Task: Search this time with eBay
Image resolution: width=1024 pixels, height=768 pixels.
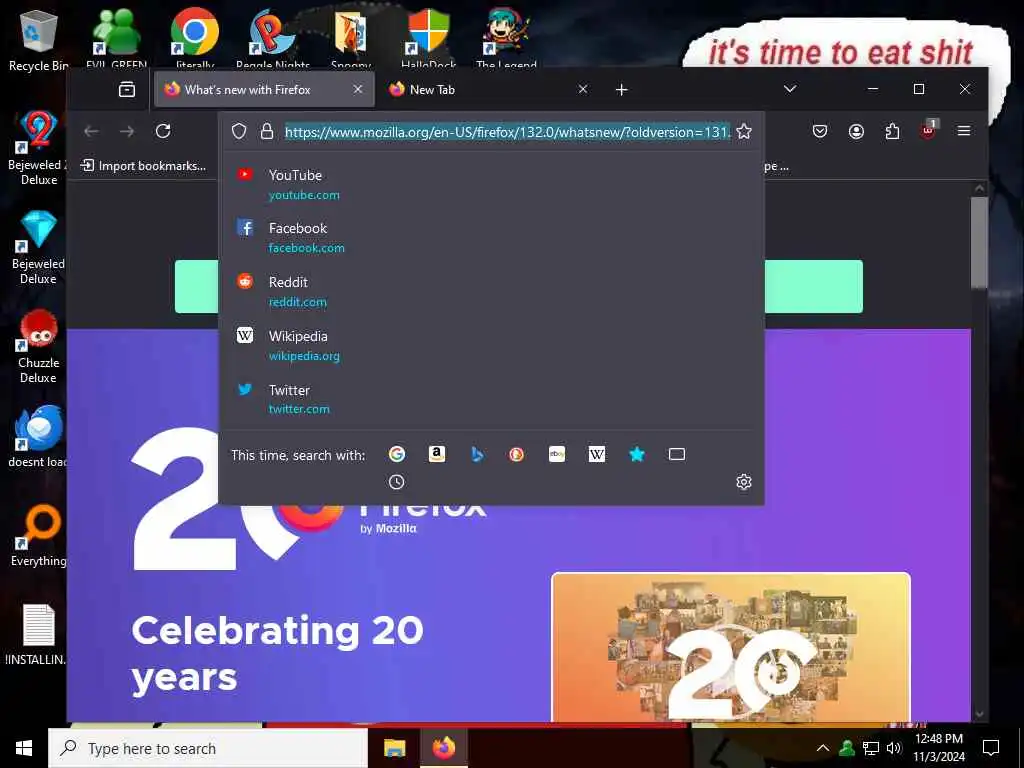Action: (557, 454)
